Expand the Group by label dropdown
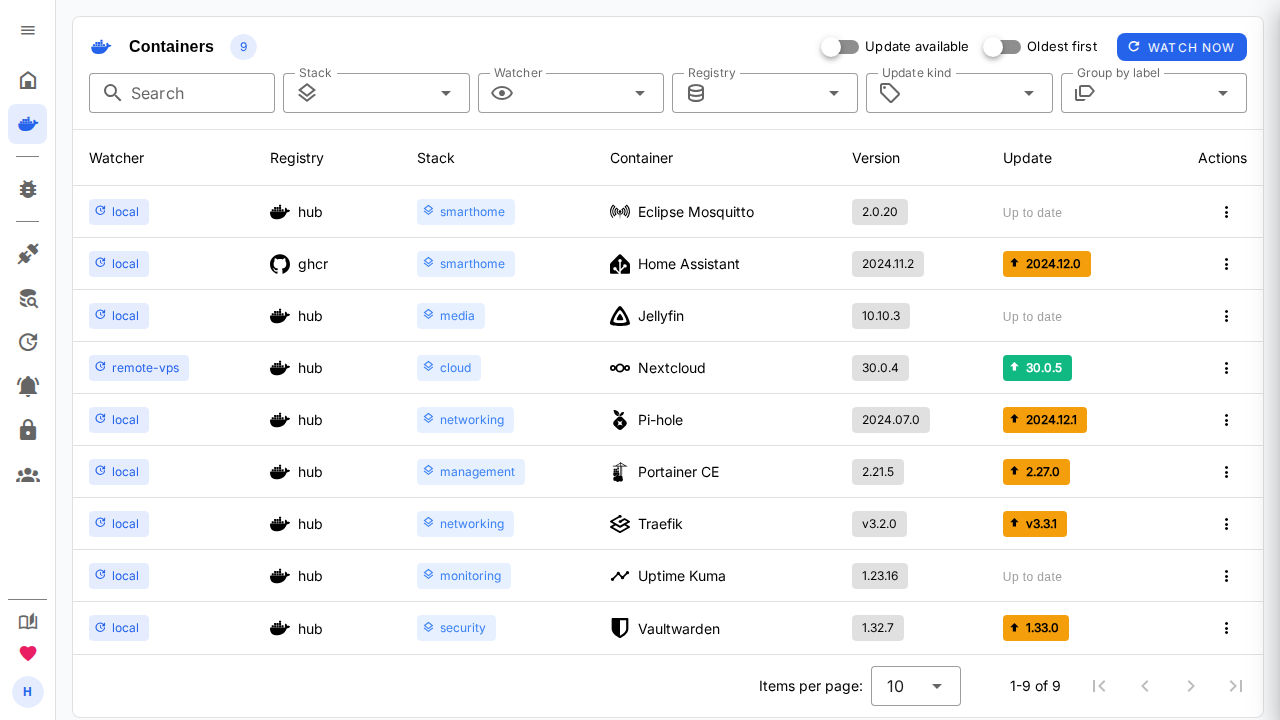This screenshot has width=1280, height=720. click(x=1154, y=93)
